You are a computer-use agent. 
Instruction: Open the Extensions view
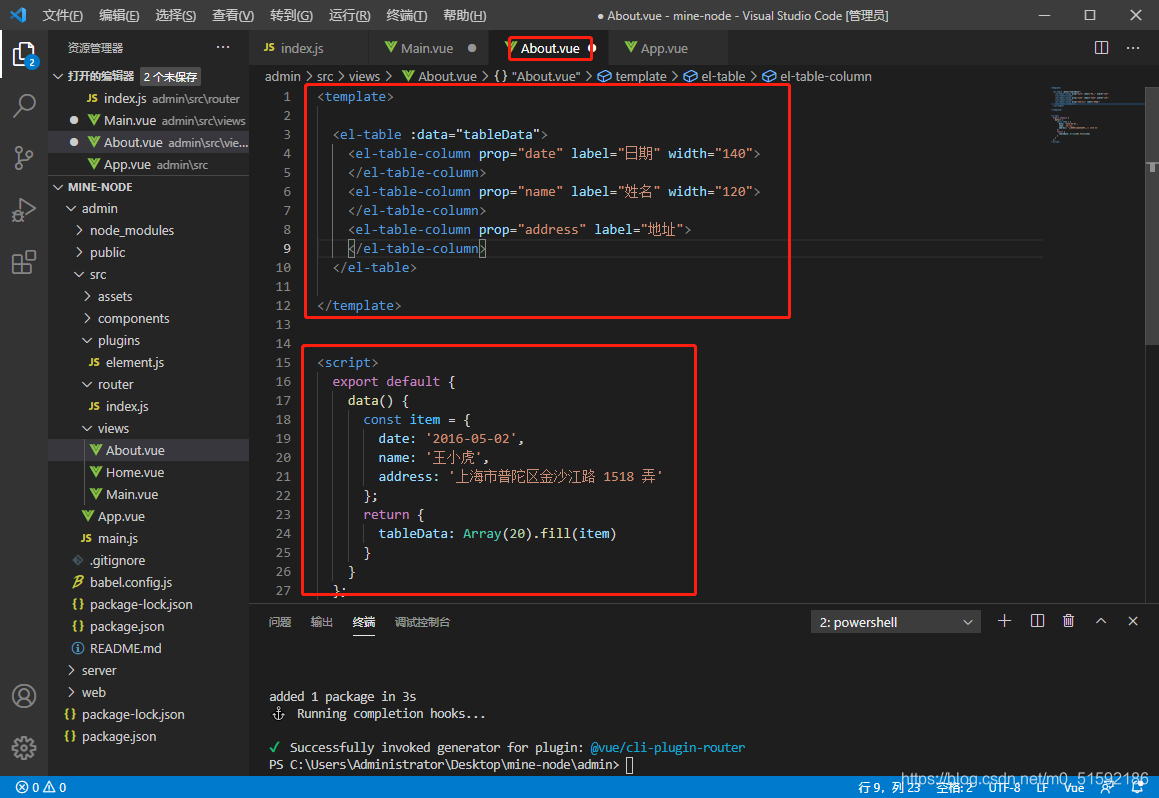click(24, 263)
